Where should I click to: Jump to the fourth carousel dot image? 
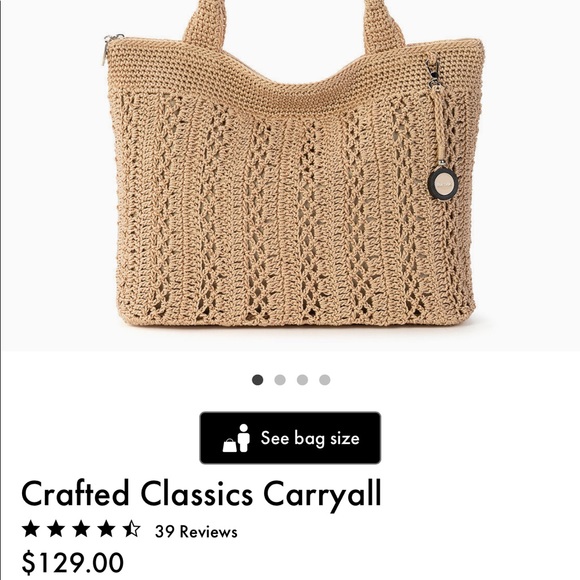point(325,380)
